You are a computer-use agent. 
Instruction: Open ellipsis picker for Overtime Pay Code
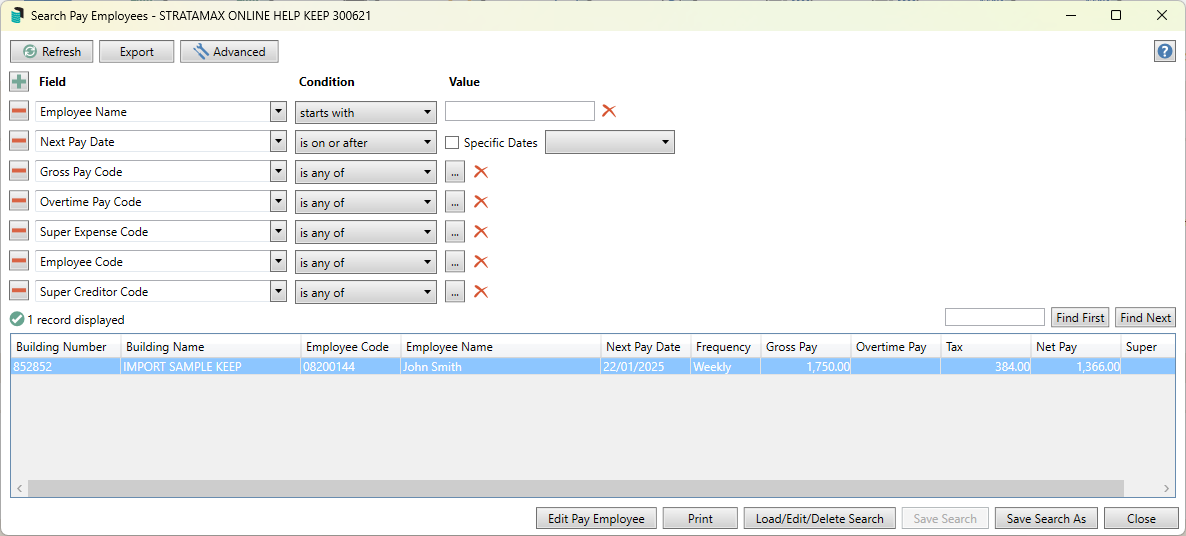point(455,202)
